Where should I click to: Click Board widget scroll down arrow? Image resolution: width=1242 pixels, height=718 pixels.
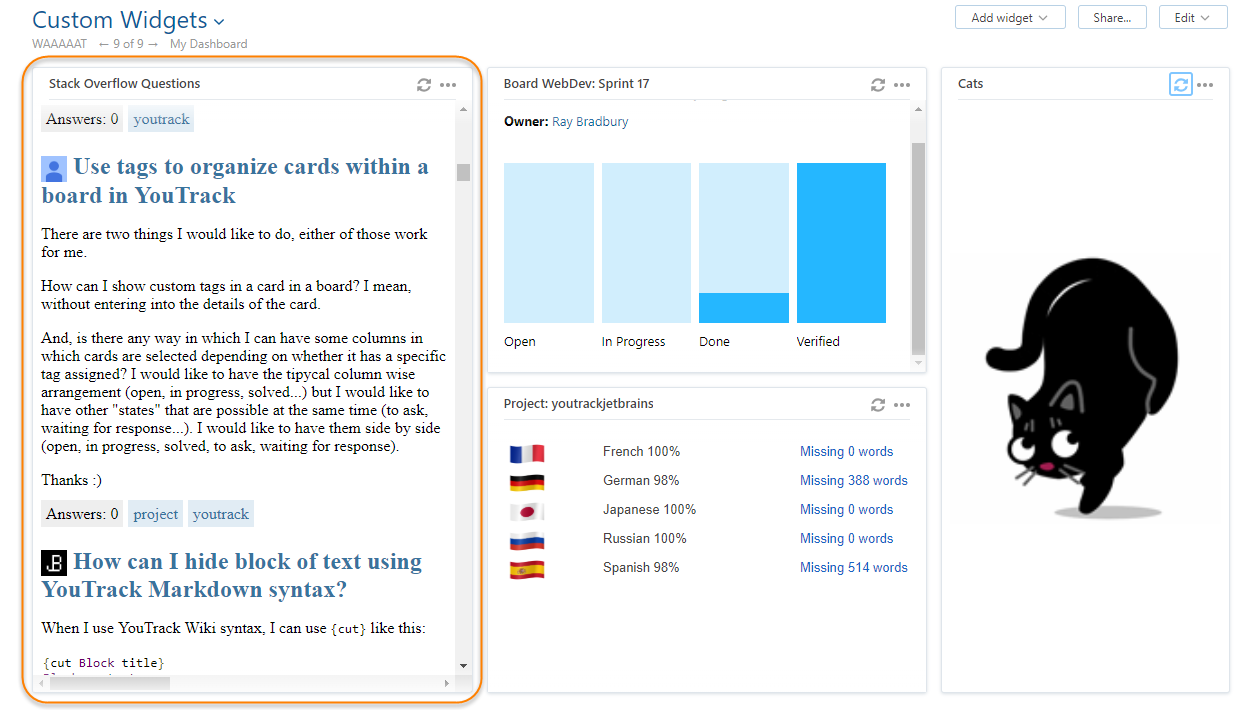(x=919, y=362)
